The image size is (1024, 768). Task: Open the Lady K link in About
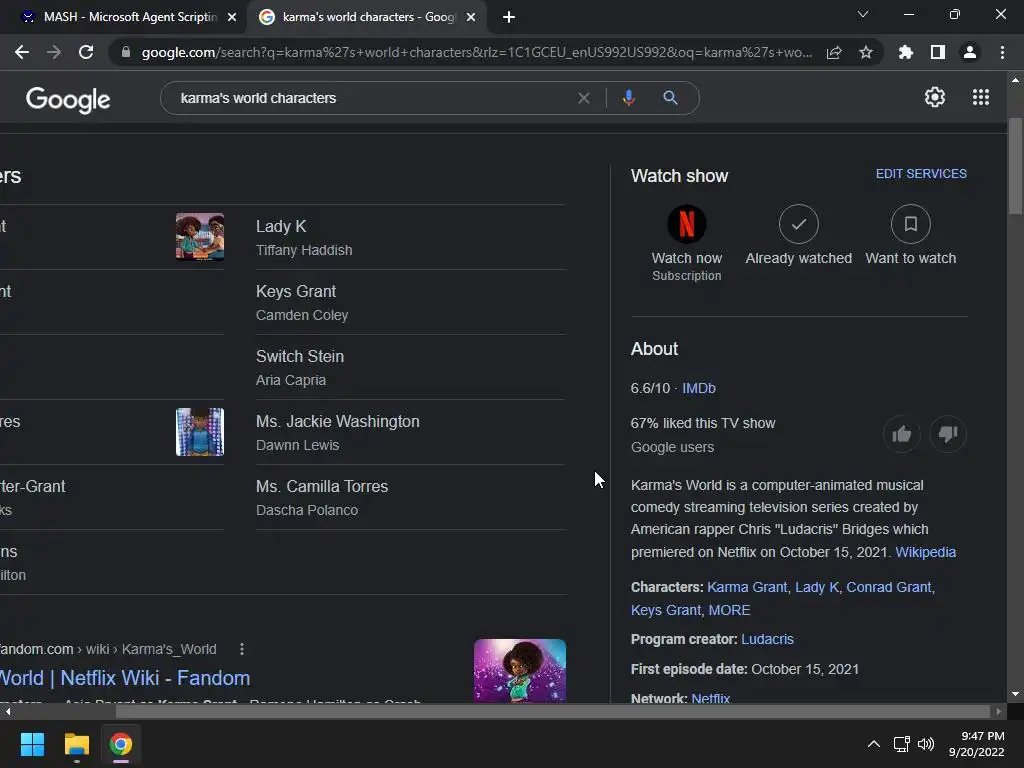click(816, 587)
